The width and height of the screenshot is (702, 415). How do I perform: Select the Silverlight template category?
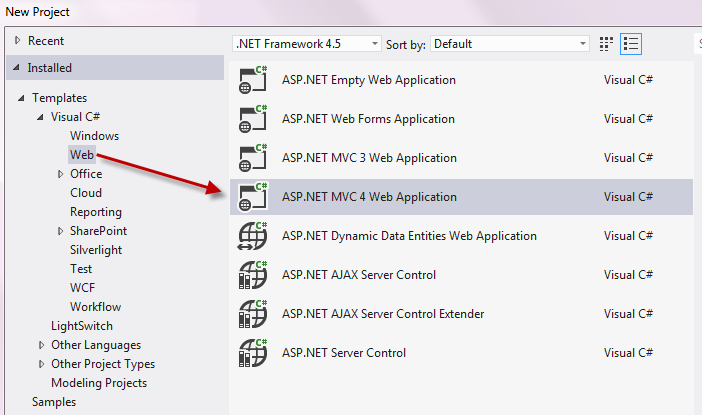96,250
